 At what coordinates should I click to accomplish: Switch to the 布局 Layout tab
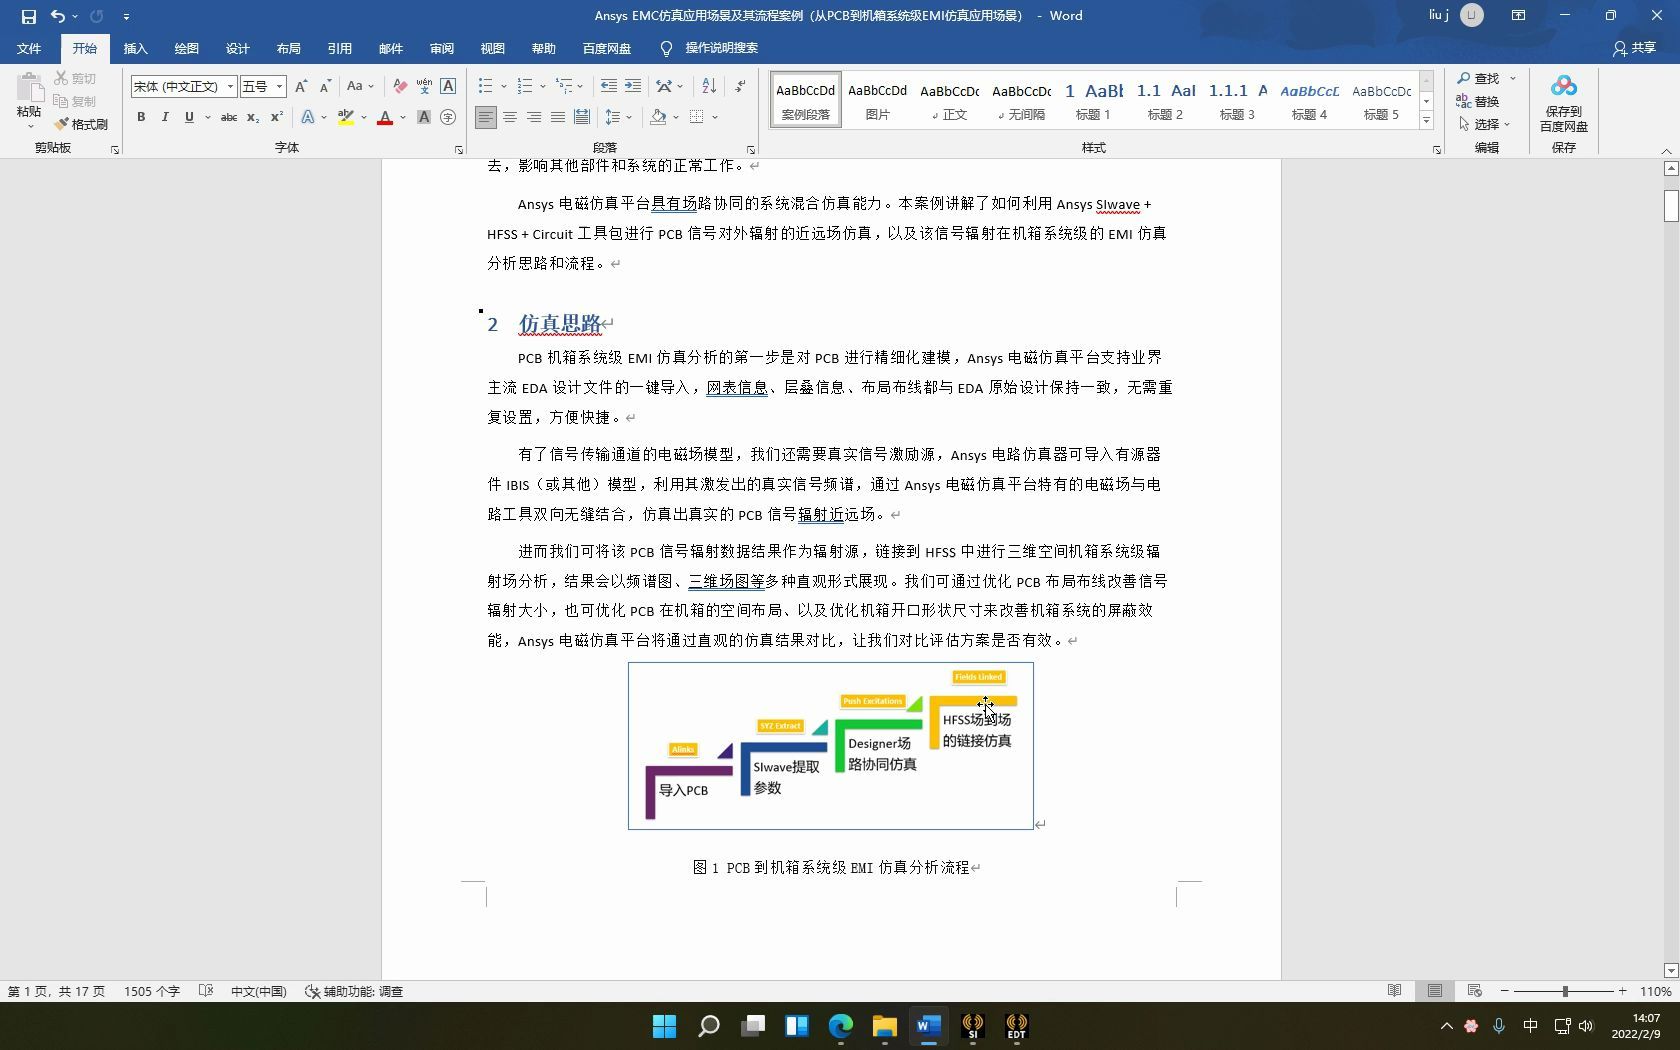[288, 48]
